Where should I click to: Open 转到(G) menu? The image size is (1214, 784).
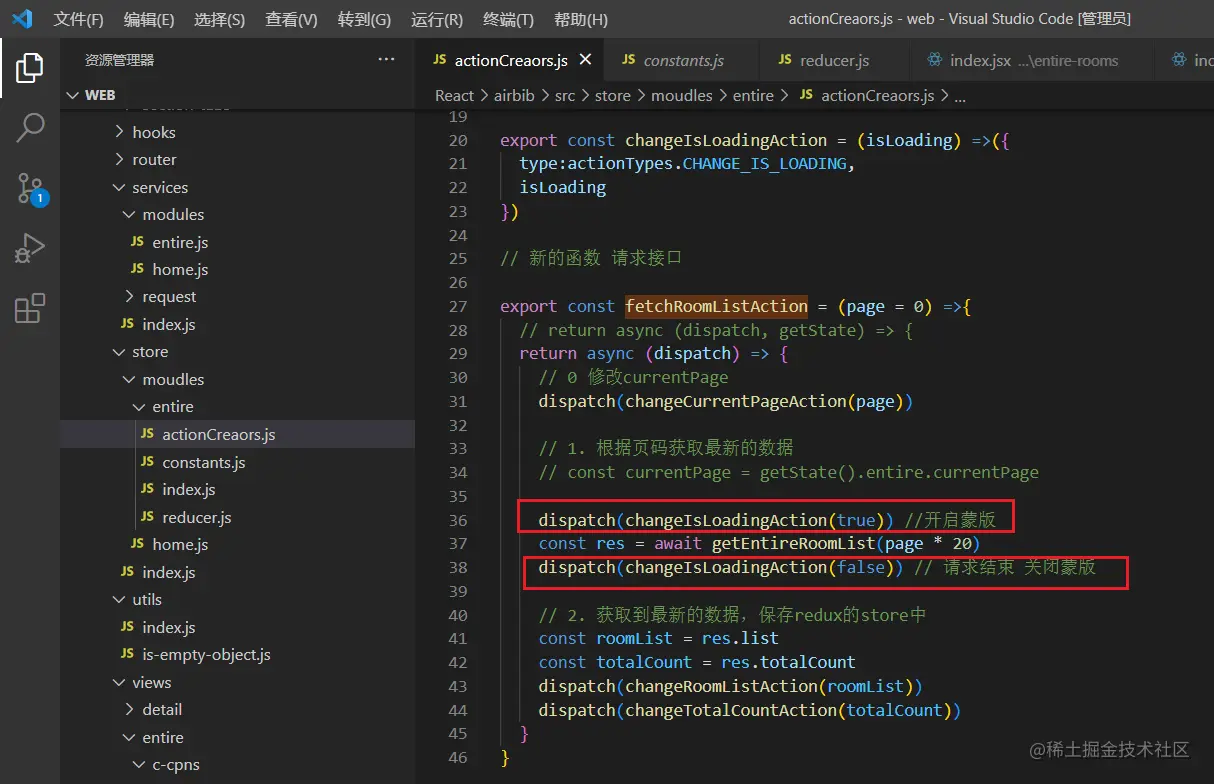(365, 19)
